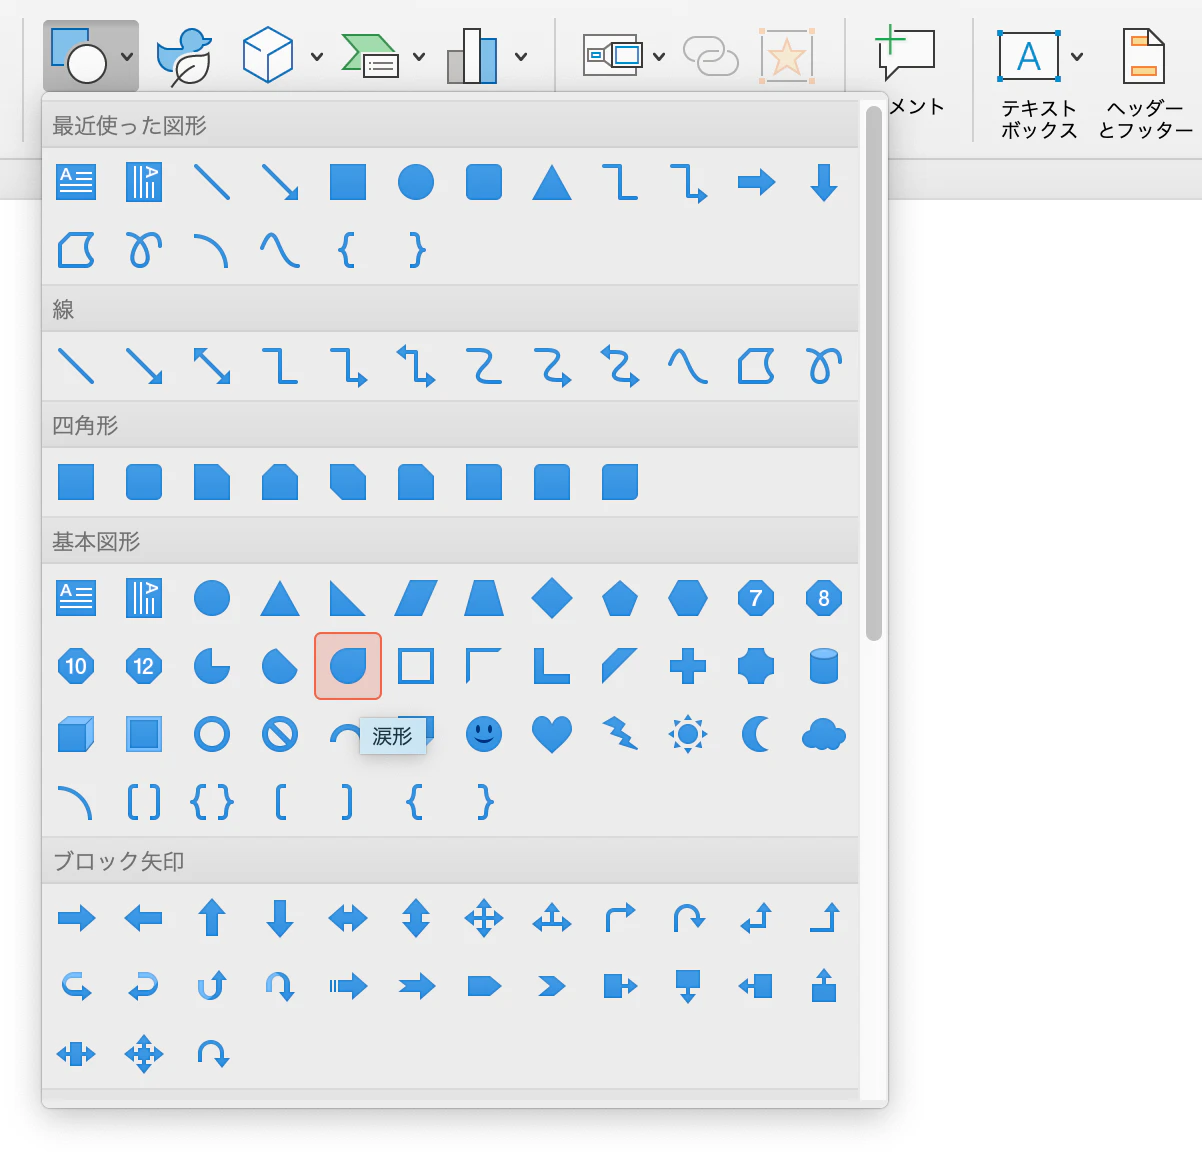Select the donut ring shape
Viewport: 1202px width, 1166px height.
212,734
